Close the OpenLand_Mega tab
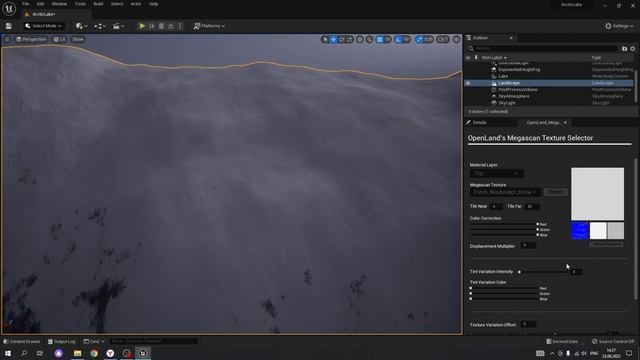Screen dimensions: 640x360 pos(565,123)
